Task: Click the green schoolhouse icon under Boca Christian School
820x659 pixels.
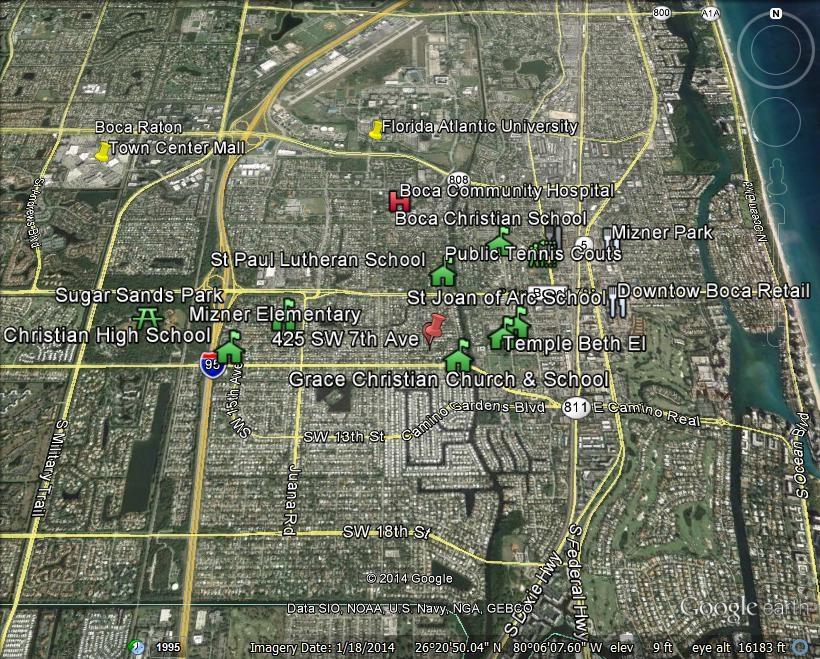Action: 500,241
